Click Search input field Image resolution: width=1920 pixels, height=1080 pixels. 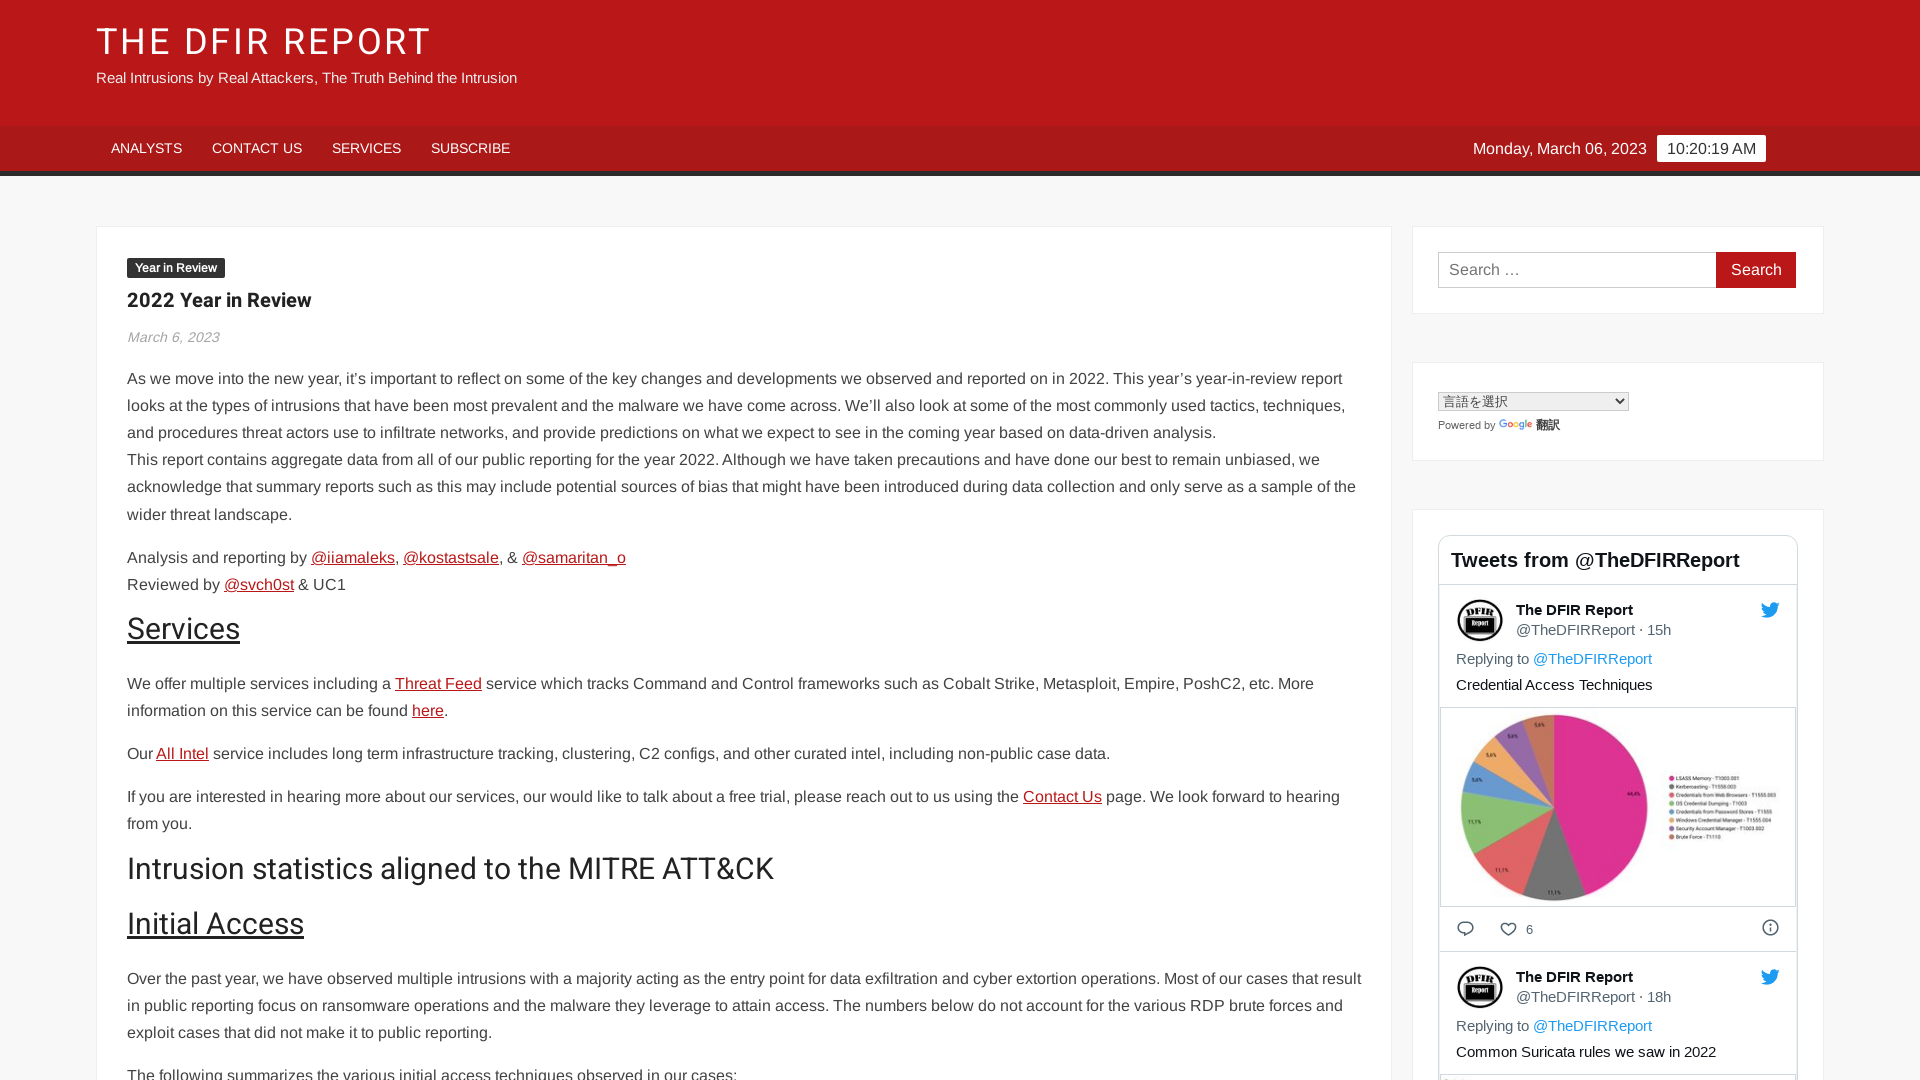tap(1577, 269)
